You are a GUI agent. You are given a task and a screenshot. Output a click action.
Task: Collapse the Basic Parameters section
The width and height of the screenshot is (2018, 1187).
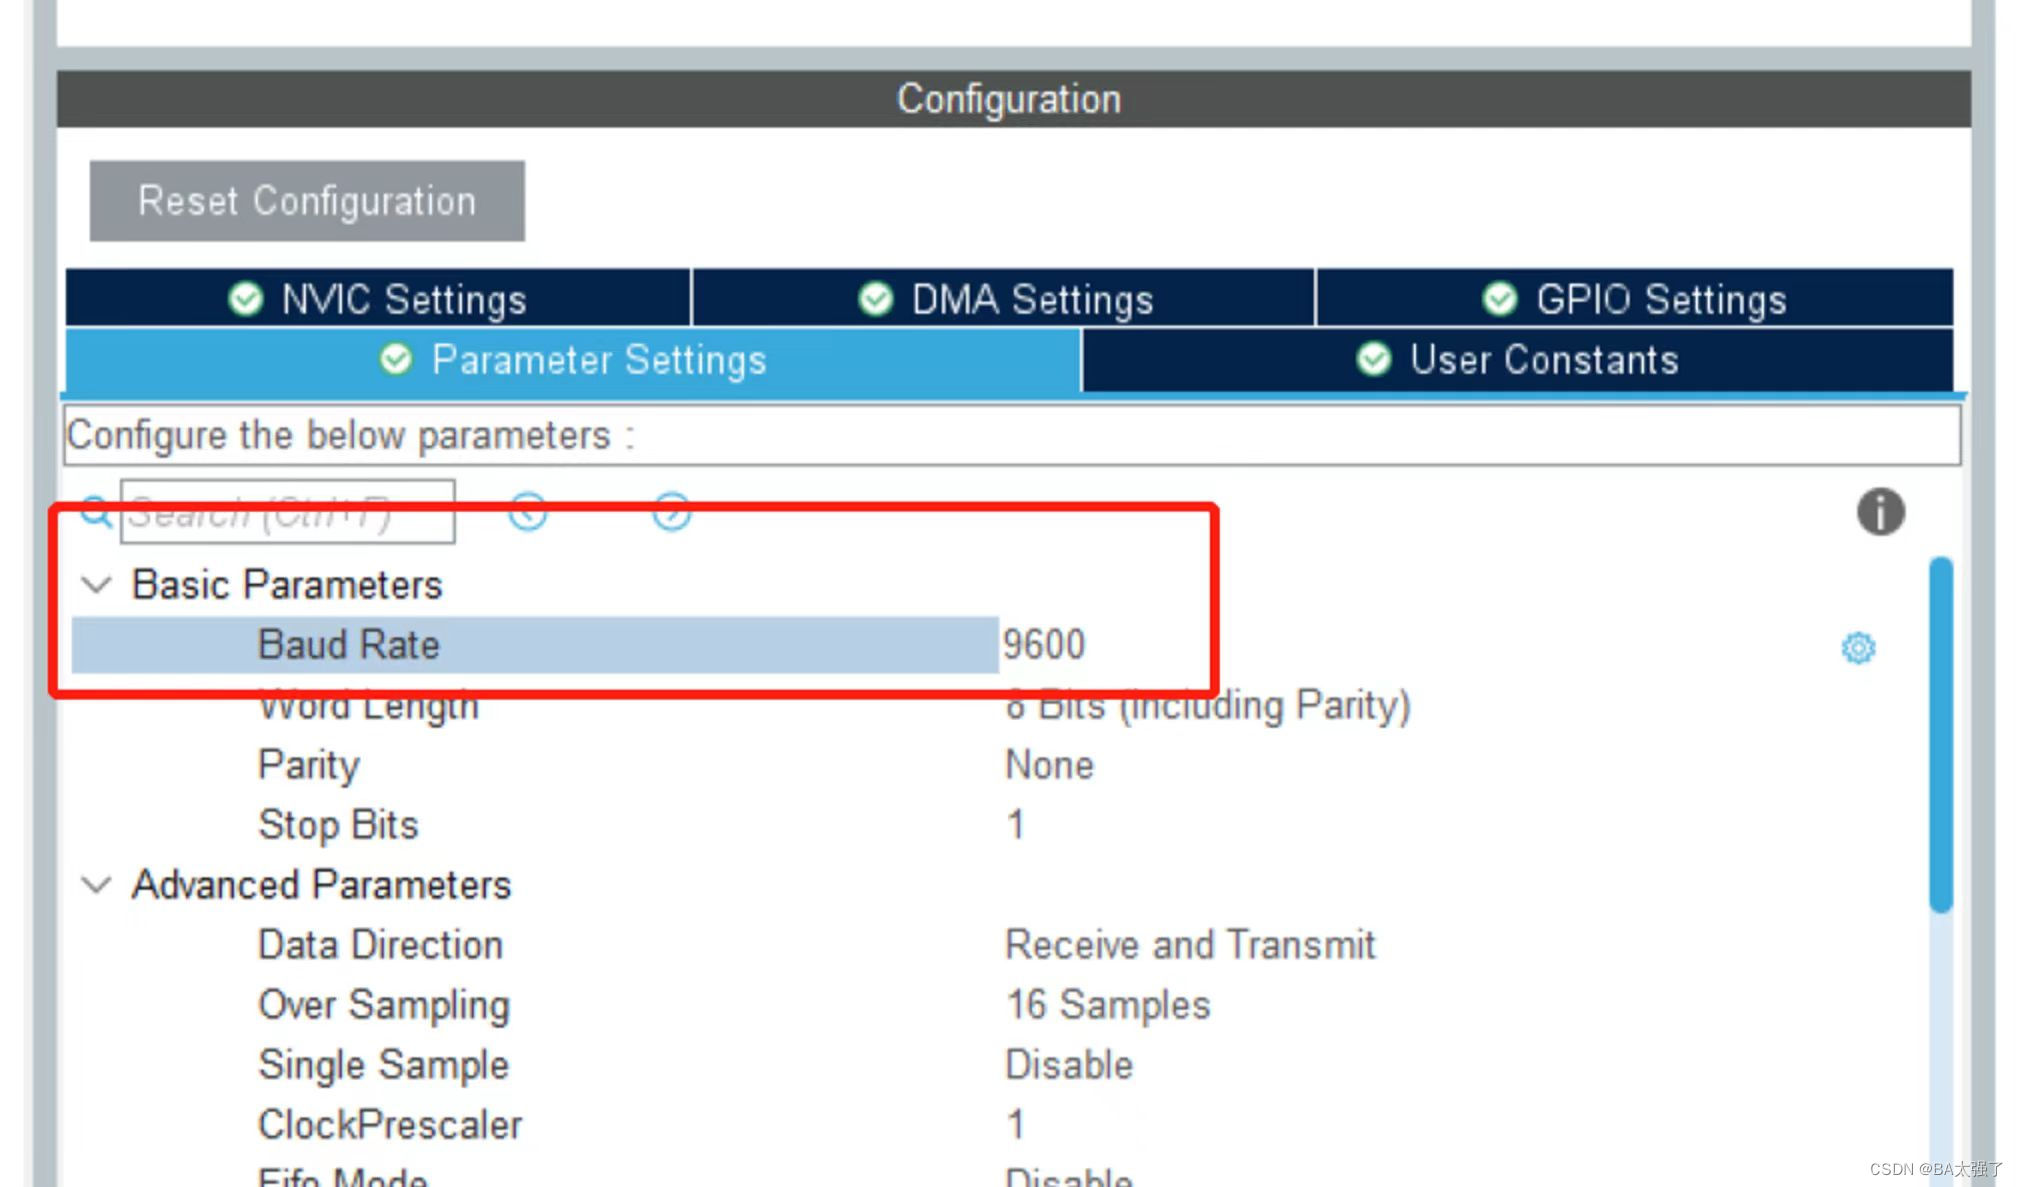pyautogui.click(x=96, y=585)
